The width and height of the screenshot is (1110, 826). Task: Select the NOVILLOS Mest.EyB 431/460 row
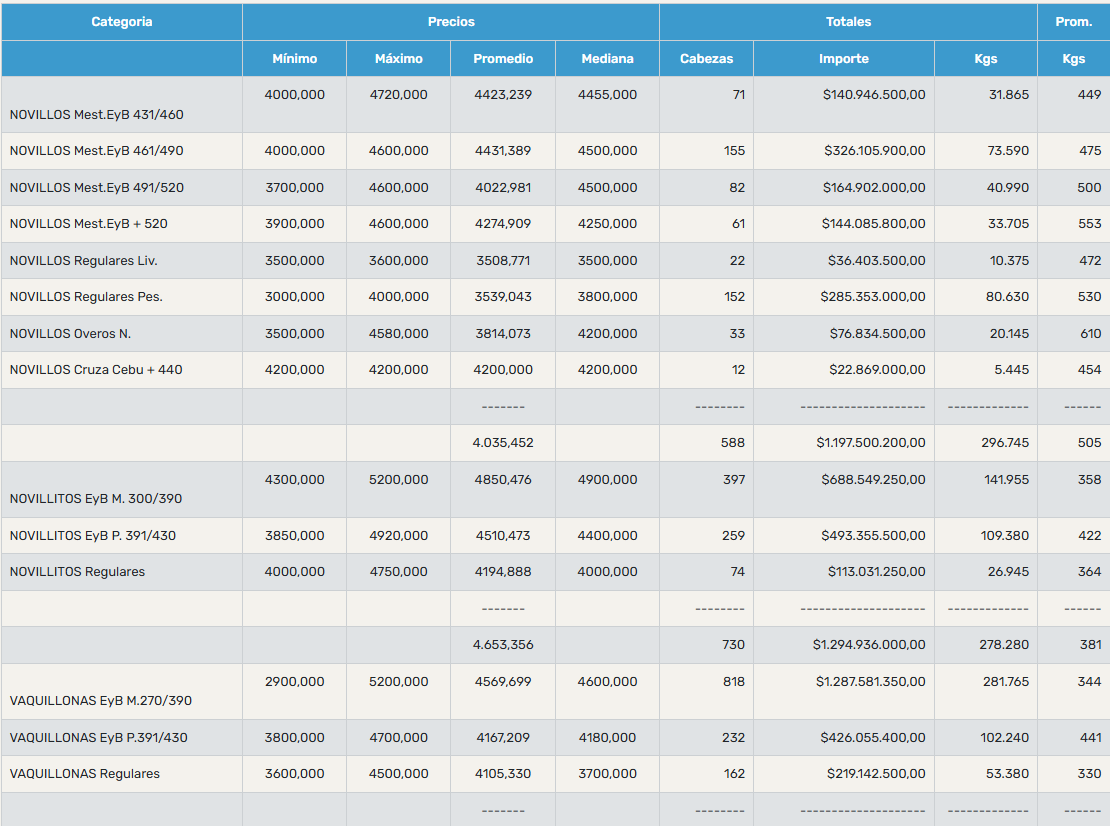[555, 105]
